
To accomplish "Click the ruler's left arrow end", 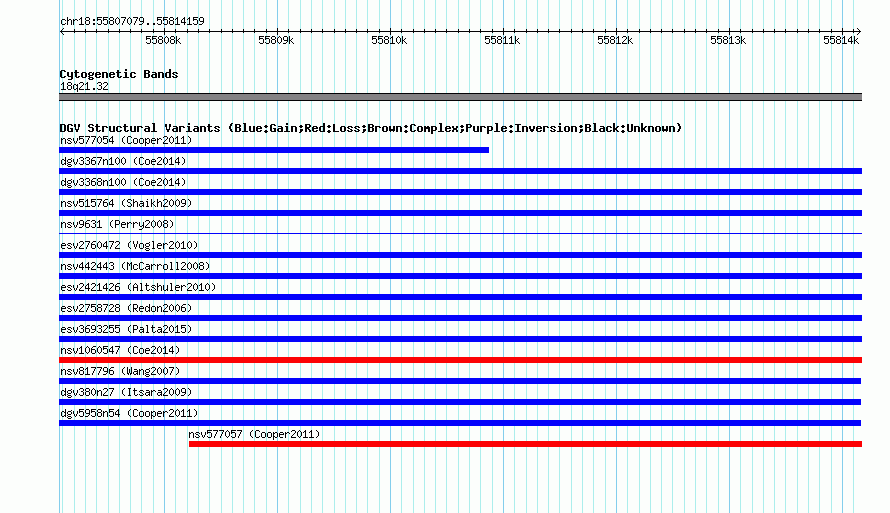I will click(62, 32).
